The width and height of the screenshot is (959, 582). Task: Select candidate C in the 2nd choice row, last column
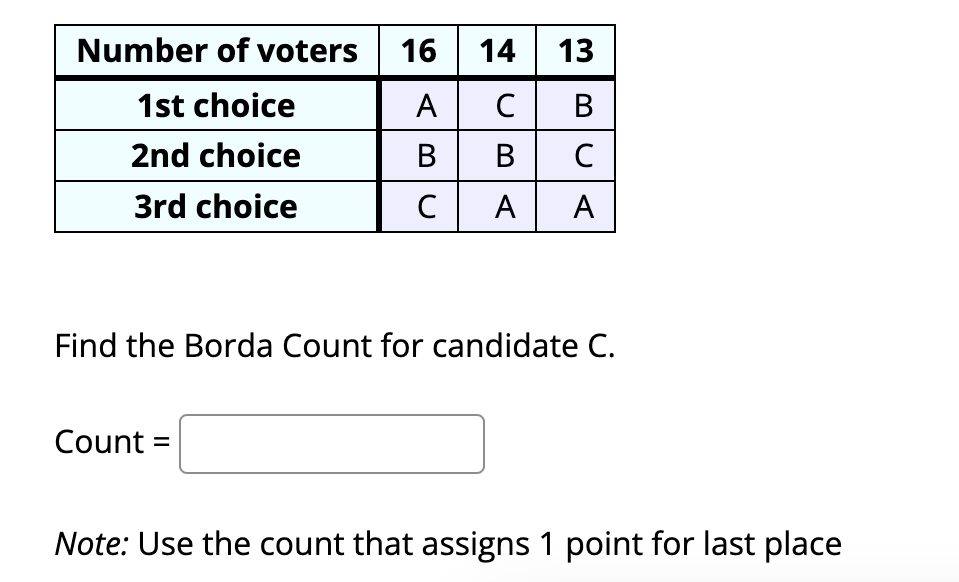click(575, 155)
